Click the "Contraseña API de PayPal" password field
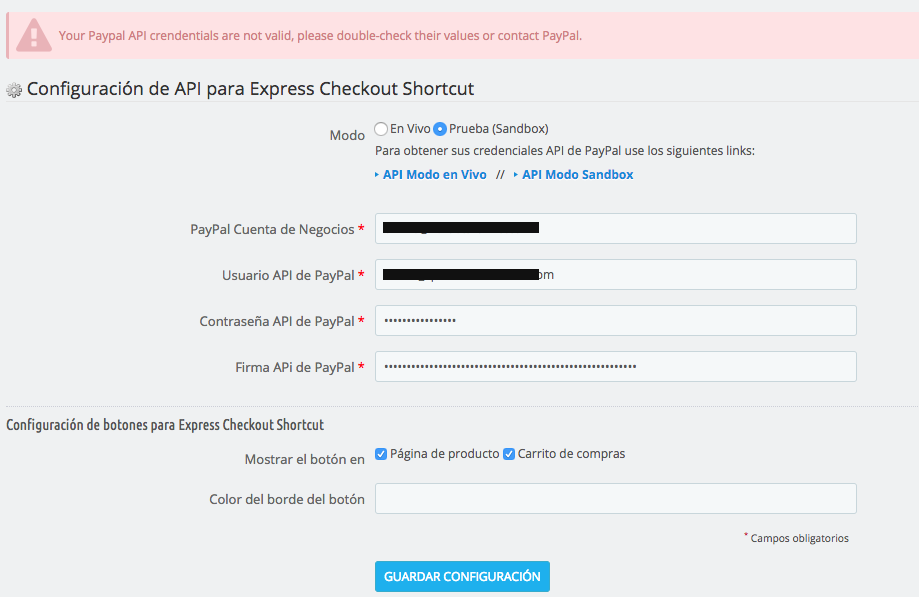919x597 pixels. (x=614, y=320)
